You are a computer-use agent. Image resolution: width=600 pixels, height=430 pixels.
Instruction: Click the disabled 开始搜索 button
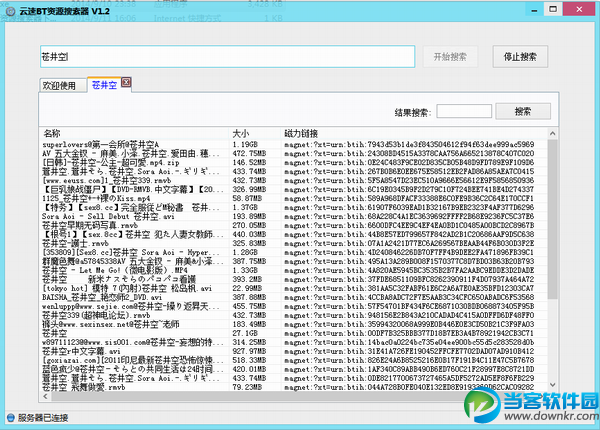coord(450,57)
